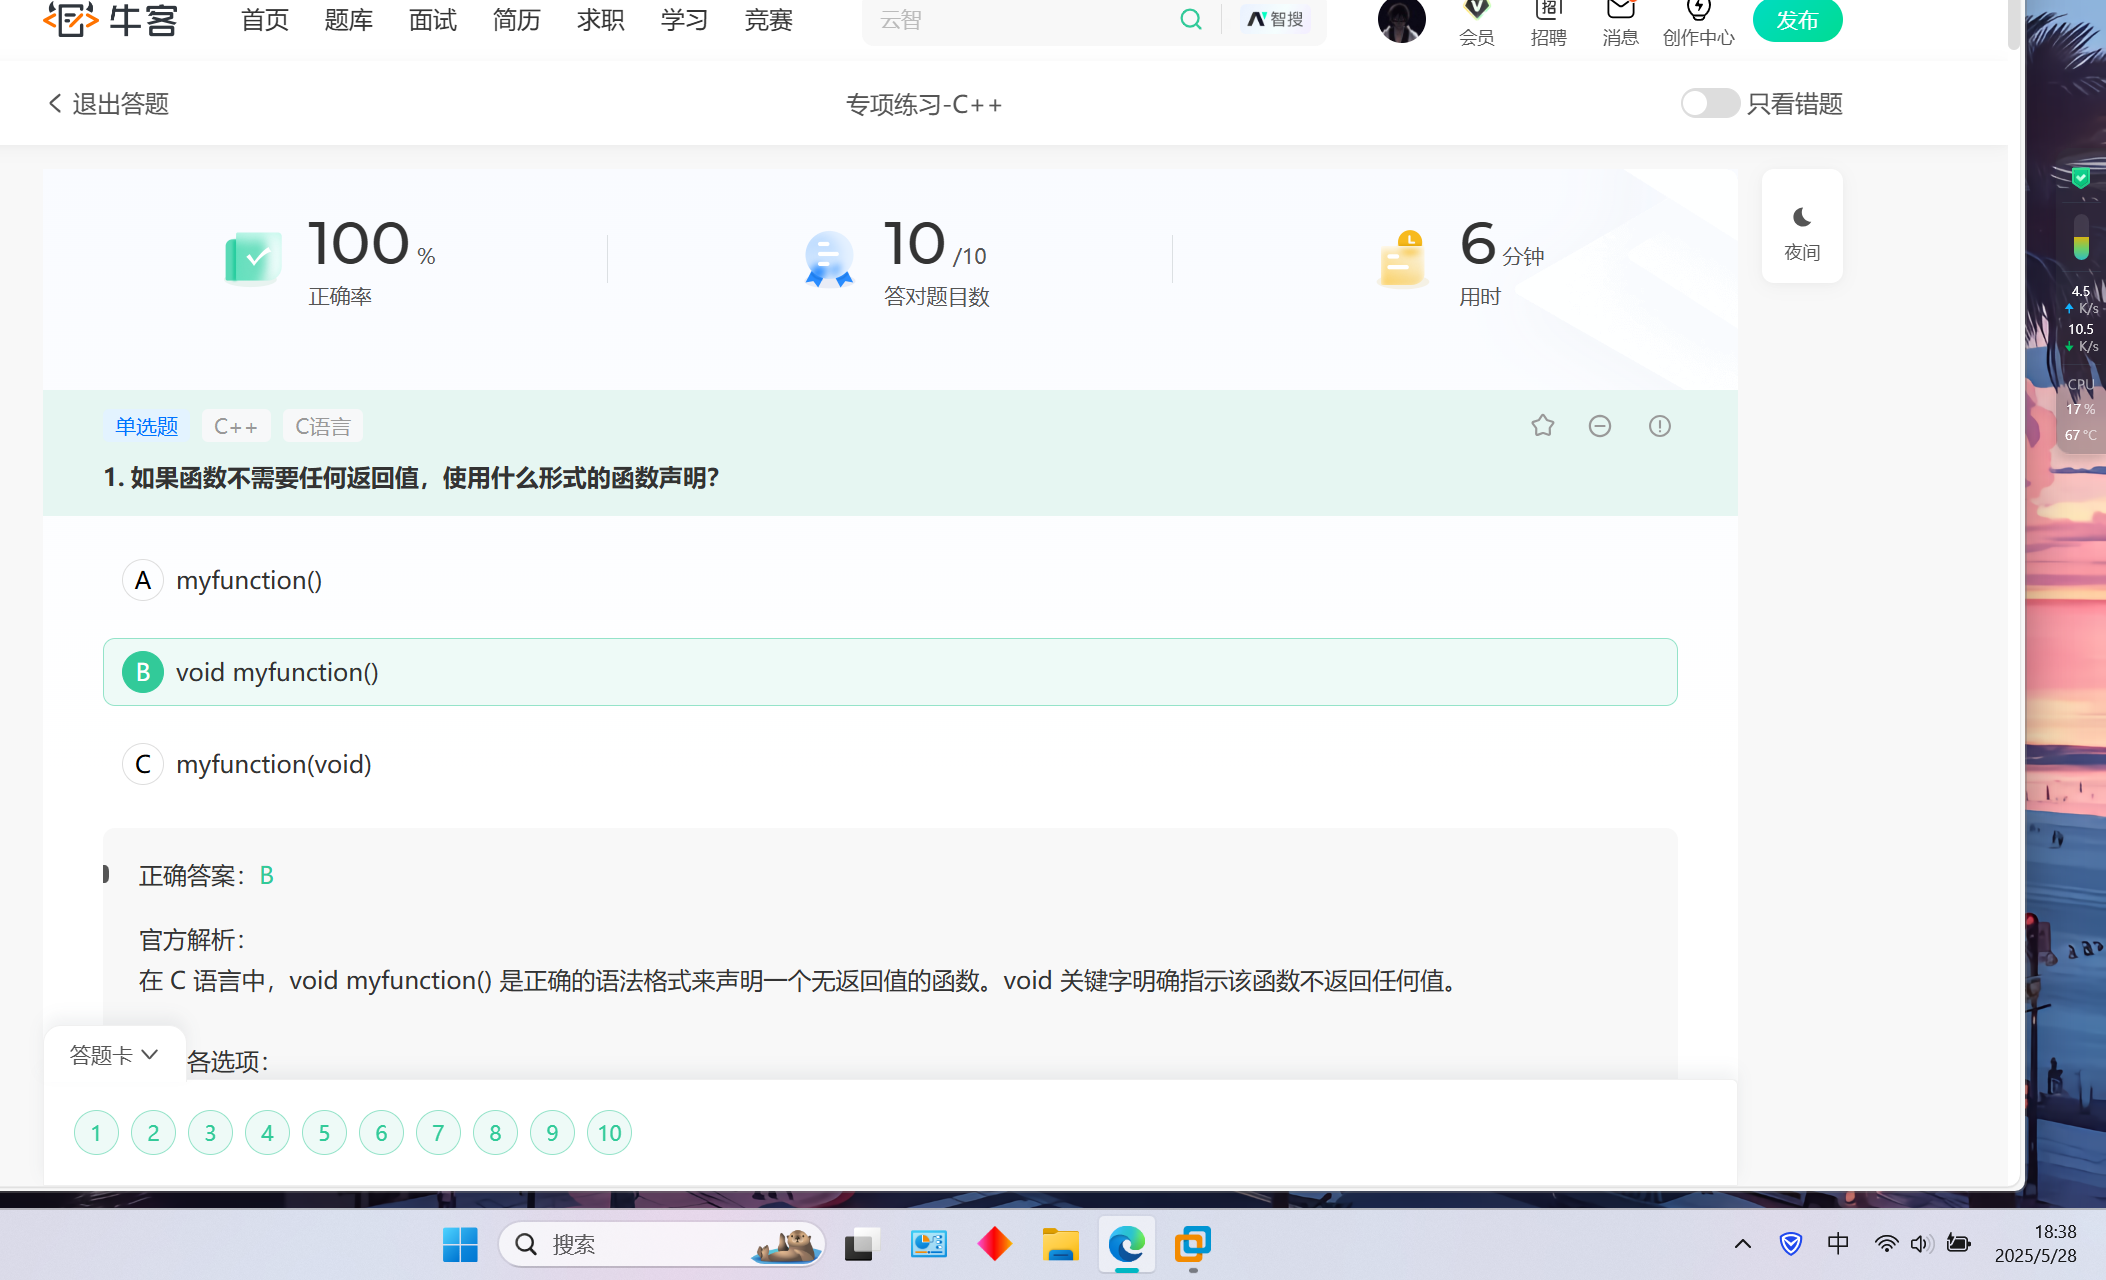Viewport: 2106px width, 1280px height.
Task: Open the 题库 menu in the top navigation
Action: pos(348,20)
